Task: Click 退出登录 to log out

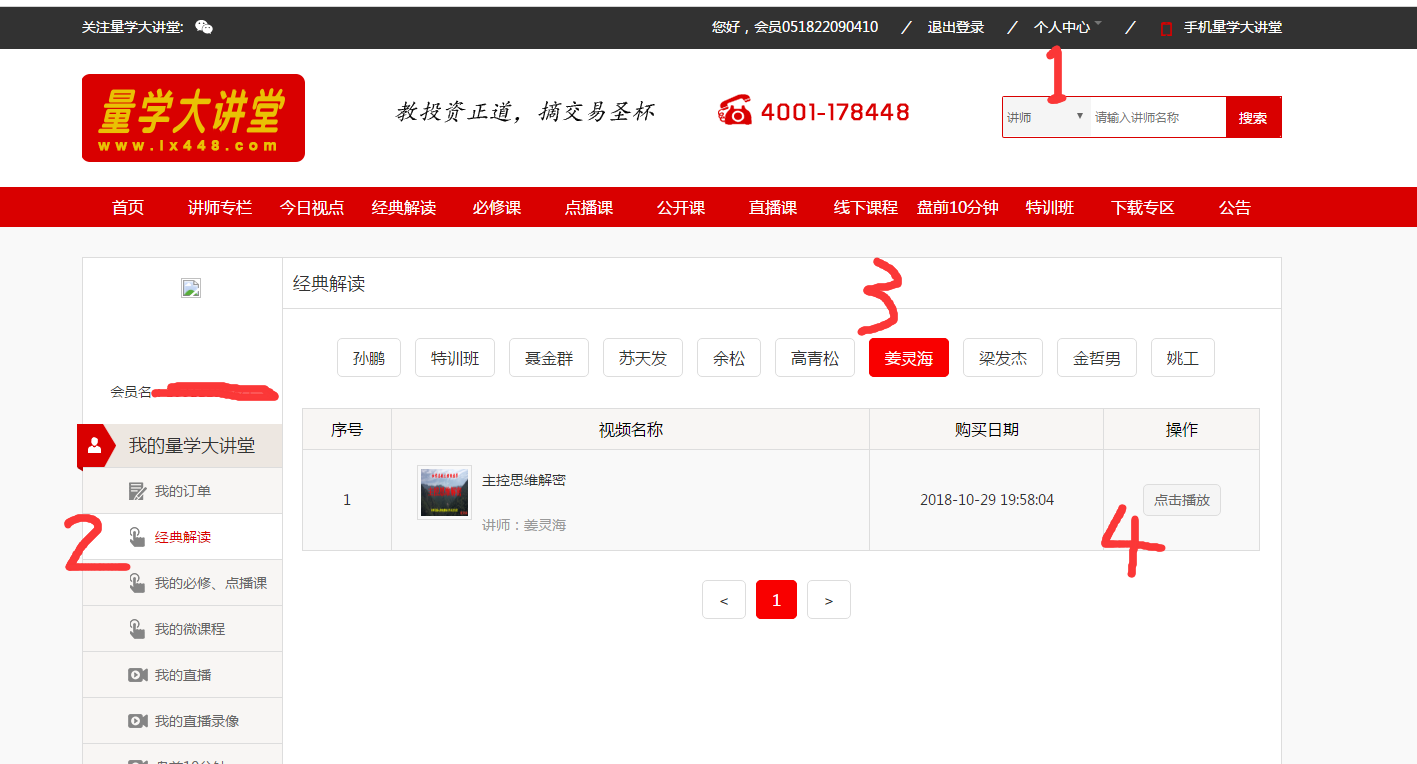Action: pyautogui.click(x=956, y=27)
